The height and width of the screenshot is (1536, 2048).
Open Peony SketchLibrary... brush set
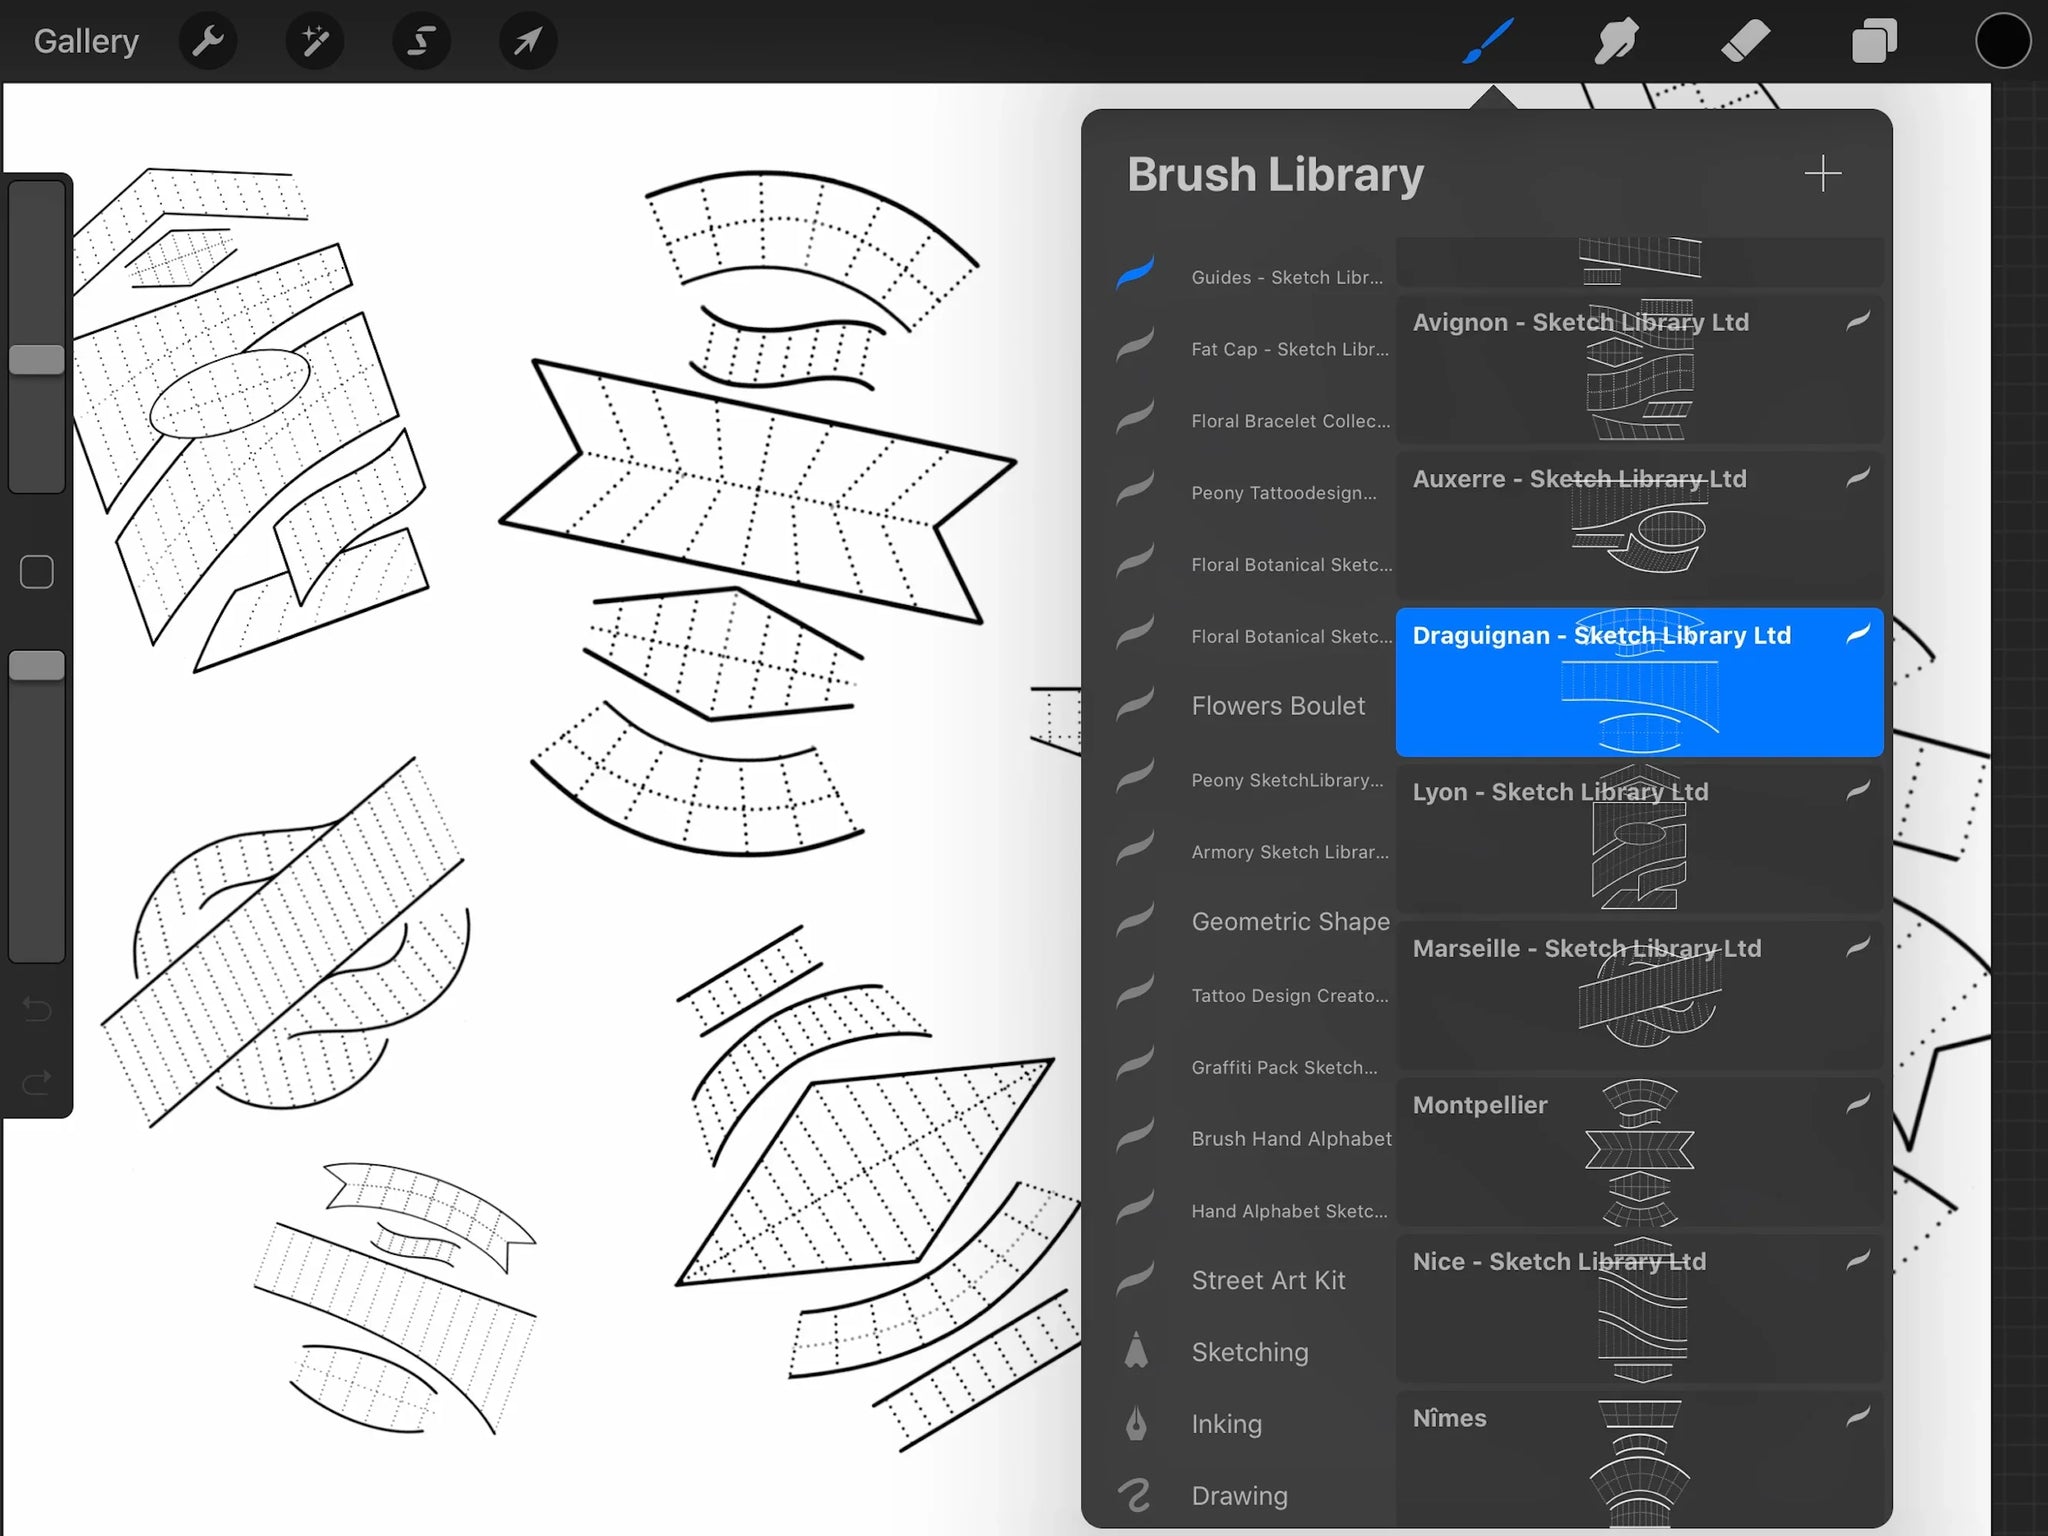tap(1252, 780)
